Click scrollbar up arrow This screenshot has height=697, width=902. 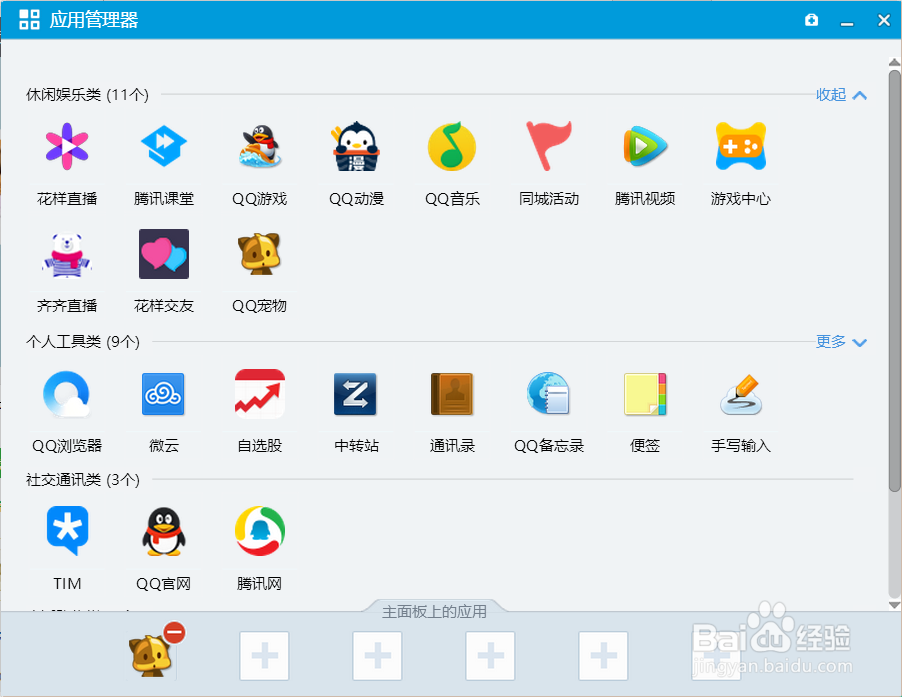(894, 62)
